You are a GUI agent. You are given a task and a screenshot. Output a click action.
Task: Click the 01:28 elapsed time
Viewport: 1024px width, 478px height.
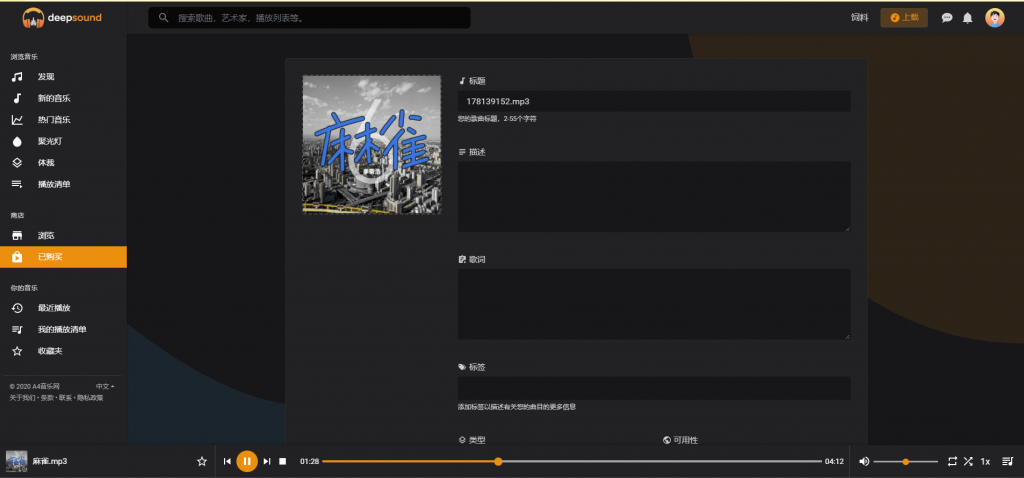[310, 461]
